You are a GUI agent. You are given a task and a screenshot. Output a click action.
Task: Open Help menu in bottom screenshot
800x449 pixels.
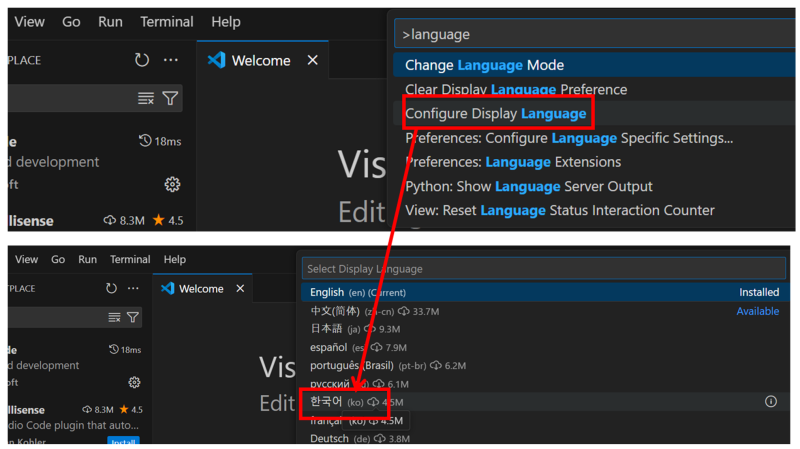point(174,259)
